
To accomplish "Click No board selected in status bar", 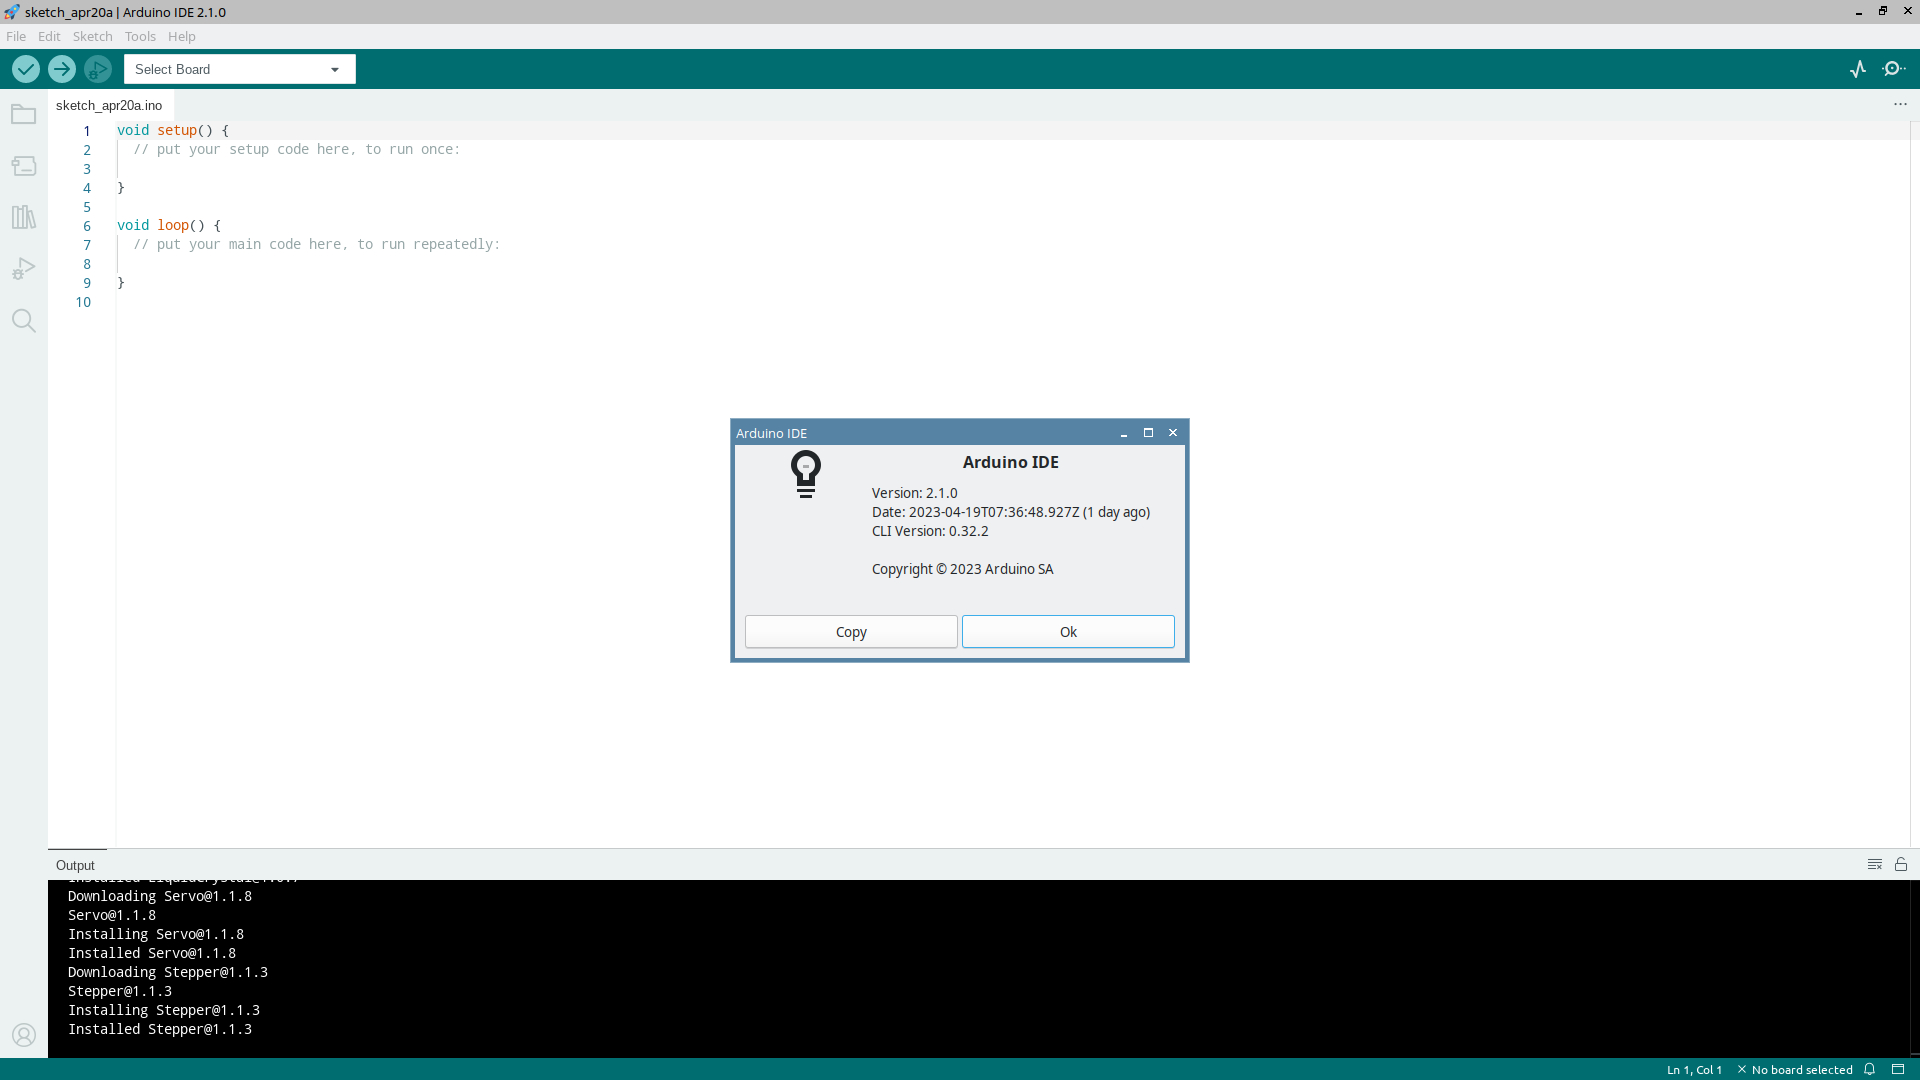I will (1795, 1069).
